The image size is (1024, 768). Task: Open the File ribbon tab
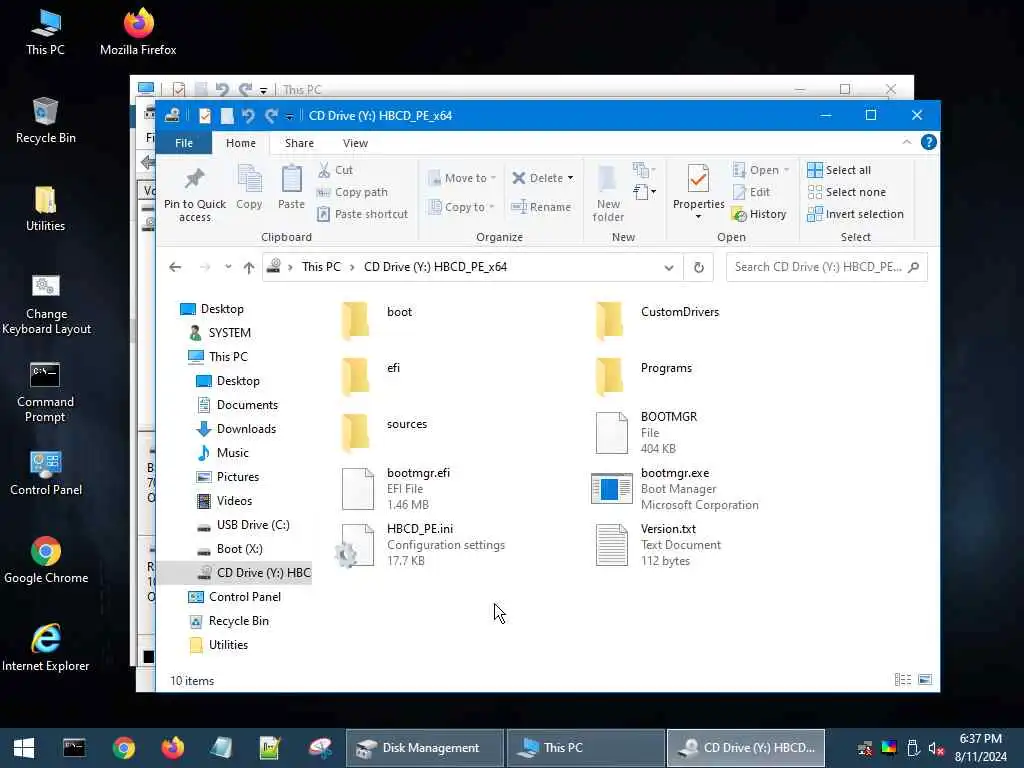(184, 143)
